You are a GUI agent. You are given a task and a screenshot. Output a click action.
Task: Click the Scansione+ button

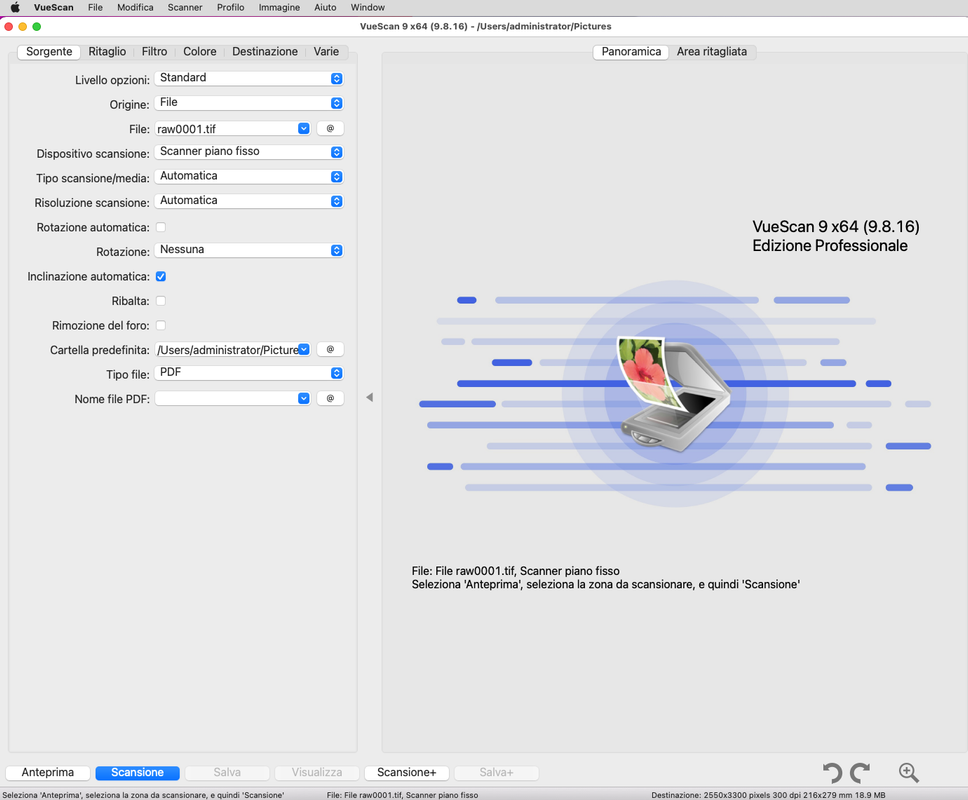point(406,772)
